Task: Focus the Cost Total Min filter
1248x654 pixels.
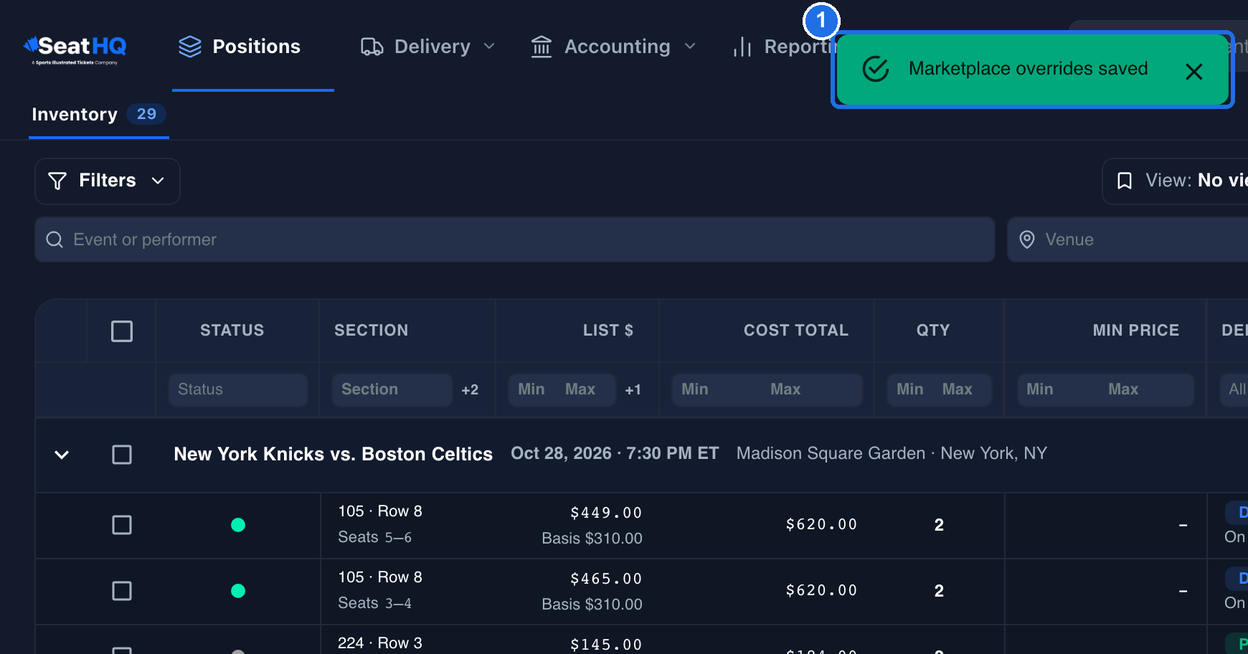Action: [716, 390]
